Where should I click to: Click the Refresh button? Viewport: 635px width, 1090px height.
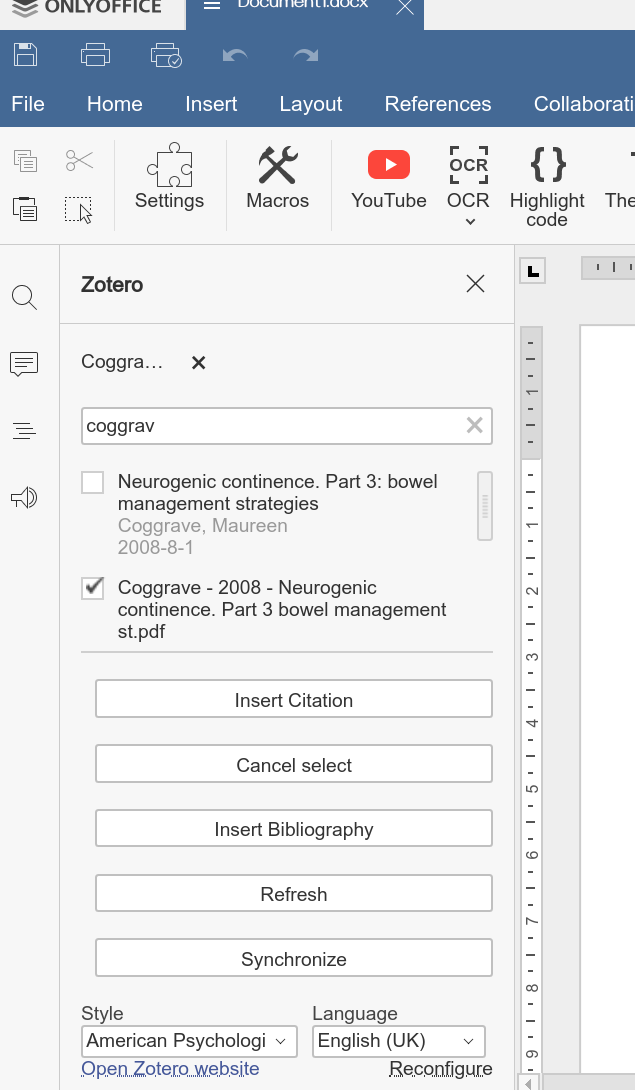[x=294, y=893]
